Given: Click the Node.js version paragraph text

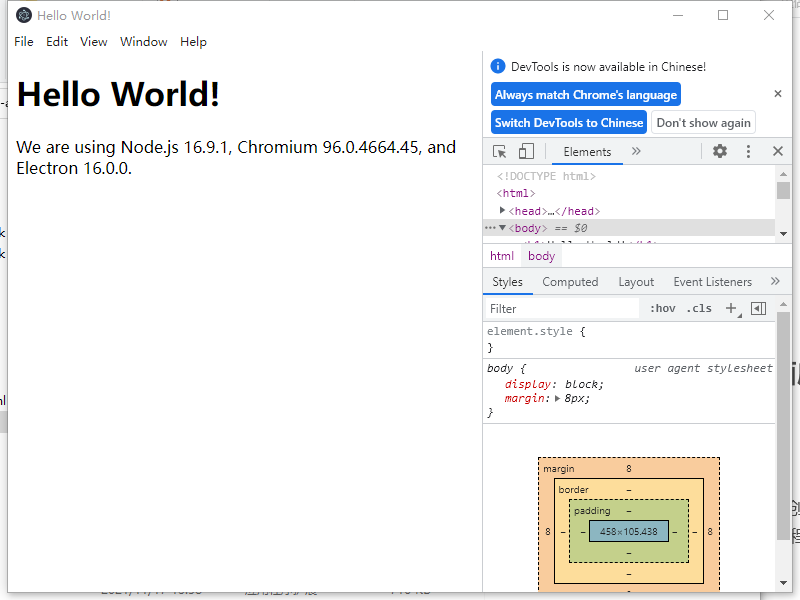Looking at the screenshot, I should (x=236, y=157).
